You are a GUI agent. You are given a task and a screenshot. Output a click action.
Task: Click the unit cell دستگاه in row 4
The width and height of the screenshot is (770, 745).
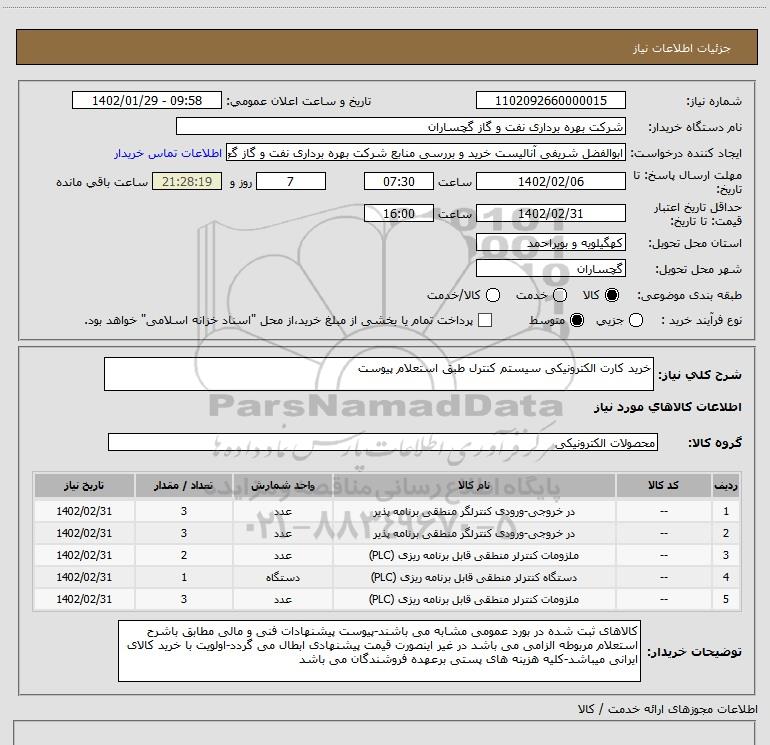point(283,578)
